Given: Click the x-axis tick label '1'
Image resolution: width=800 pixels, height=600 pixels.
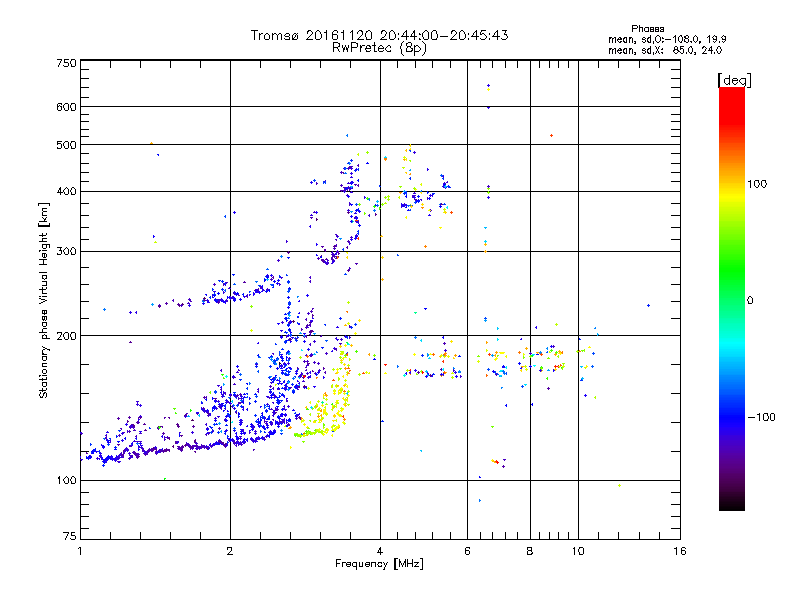Looking at the screenshot, I should [80, 551].
